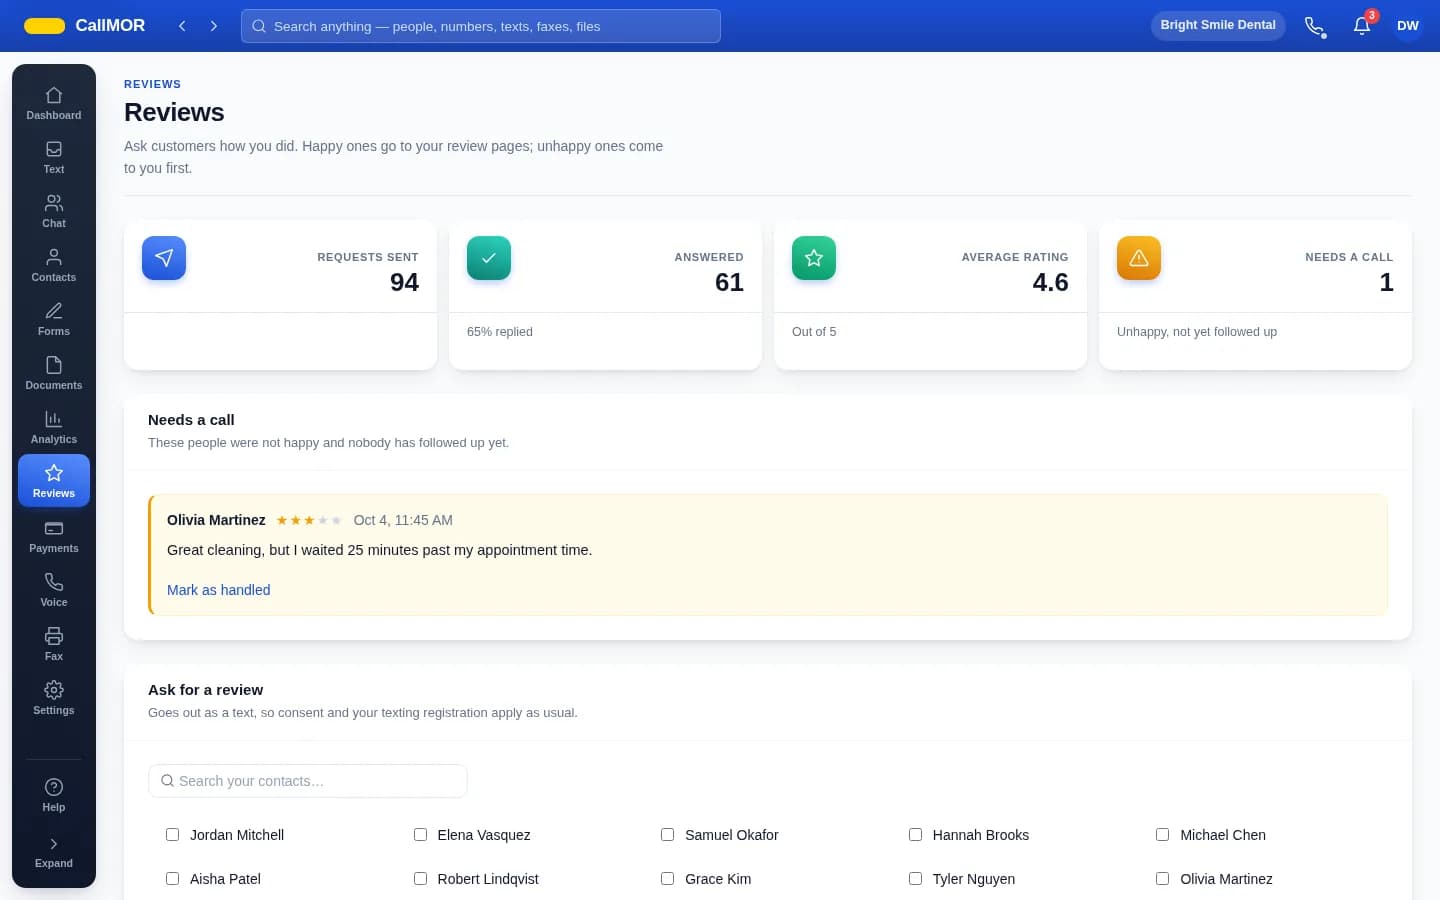Check the Jordan Mitchell checkbox
1440x900 pixels.
[x=172, y=835]
